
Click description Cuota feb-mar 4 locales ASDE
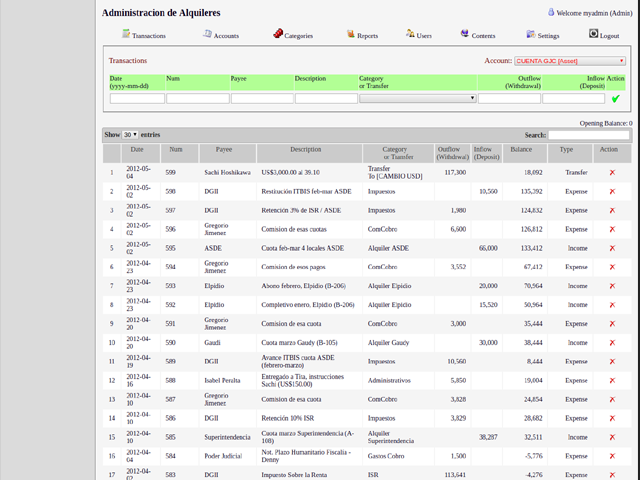tap(302, 248)
